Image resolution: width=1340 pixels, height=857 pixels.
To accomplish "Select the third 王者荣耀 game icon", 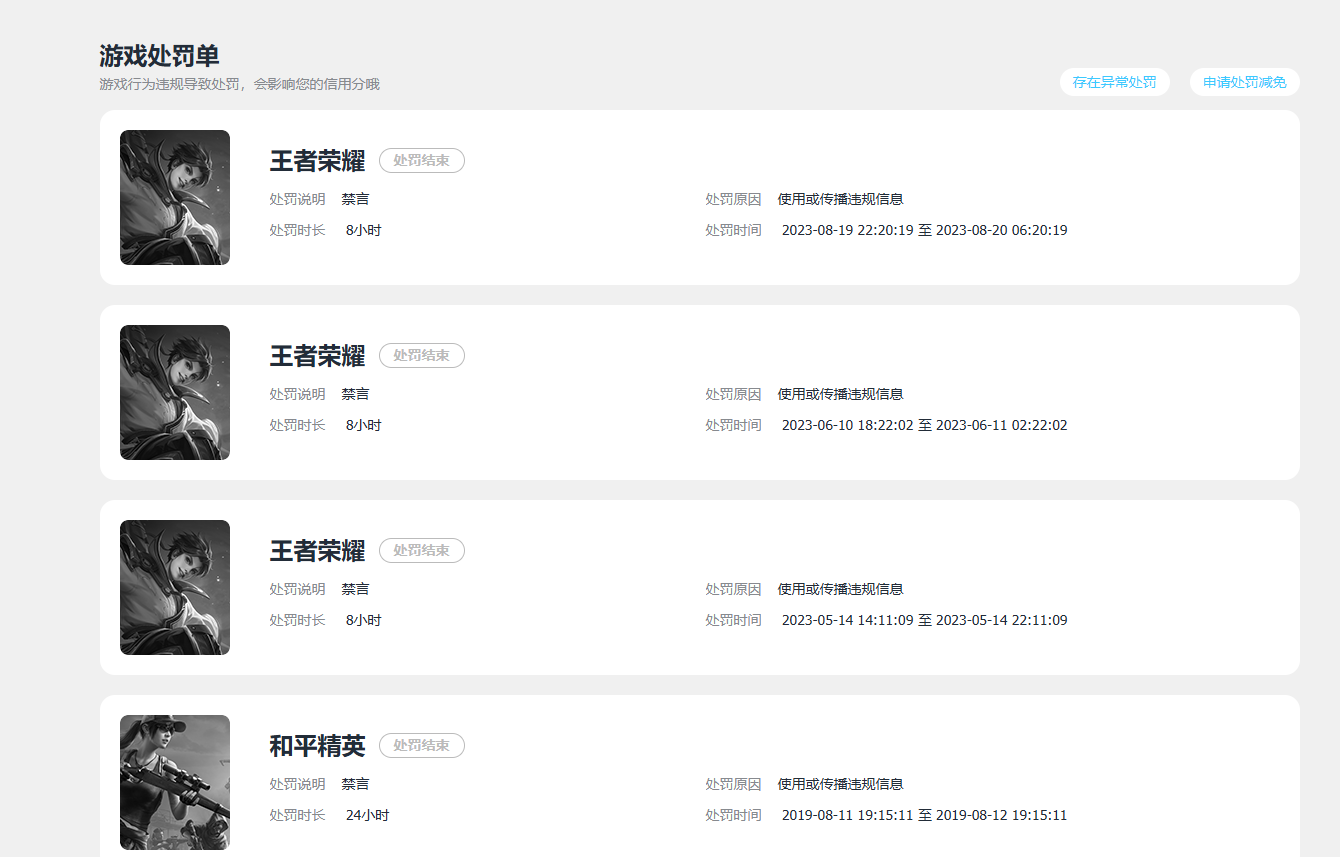I will click(174, 587).
